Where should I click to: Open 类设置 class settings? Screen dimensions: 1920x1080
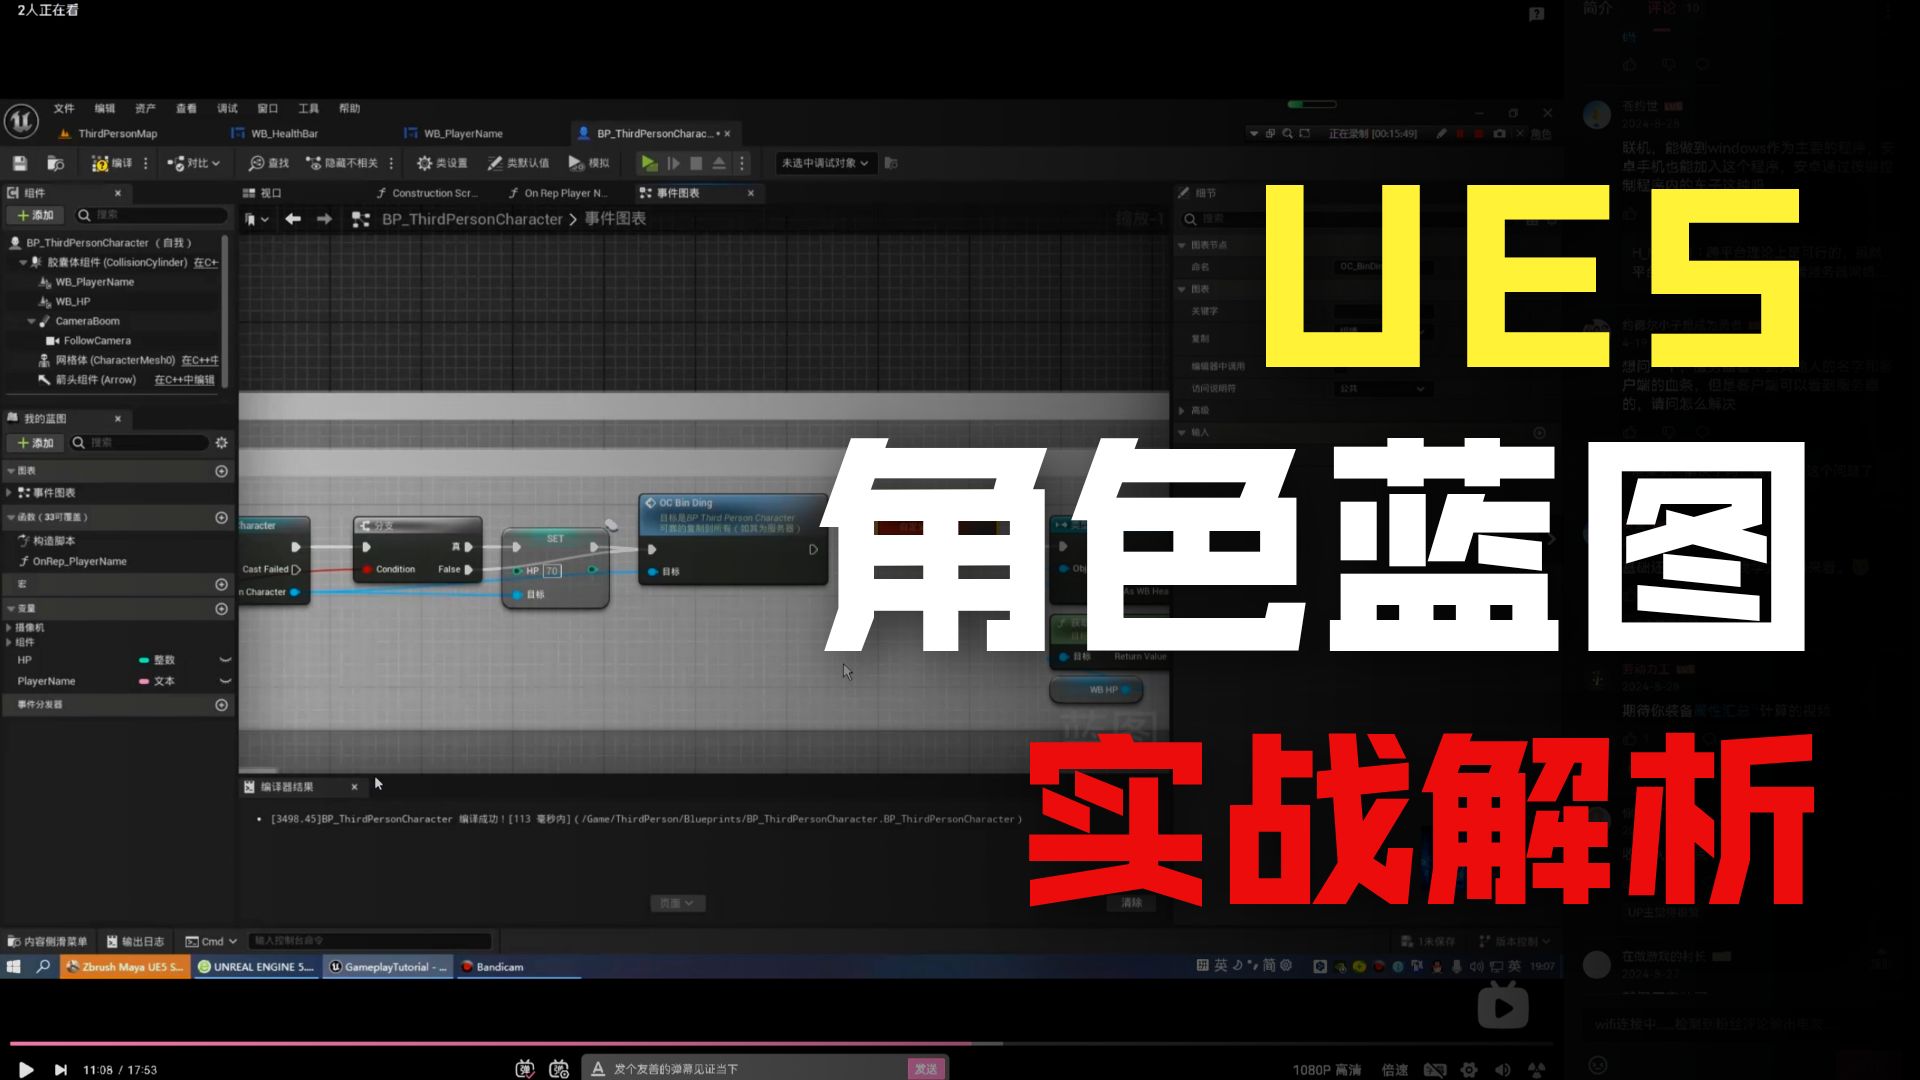click(442, 163)
